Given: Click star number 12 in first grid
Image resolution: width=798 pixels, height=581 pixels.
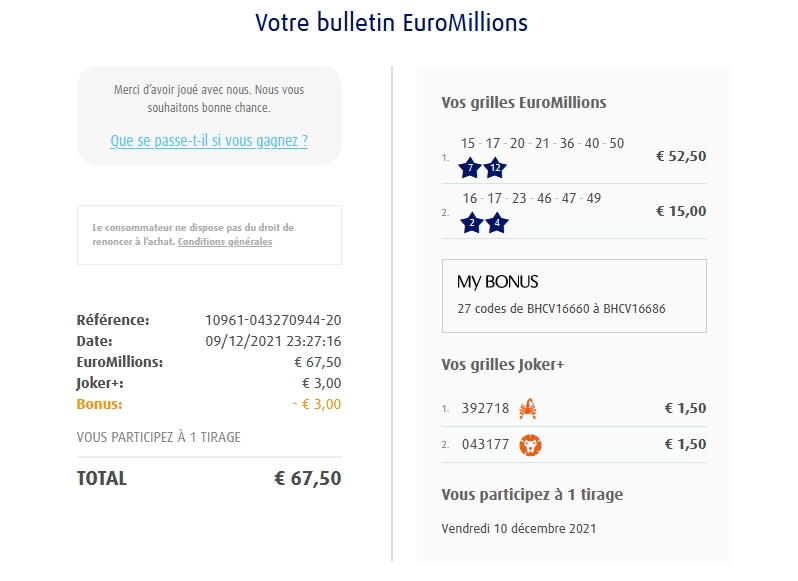Looking at the screenshot, I should (x=495, y=168).
